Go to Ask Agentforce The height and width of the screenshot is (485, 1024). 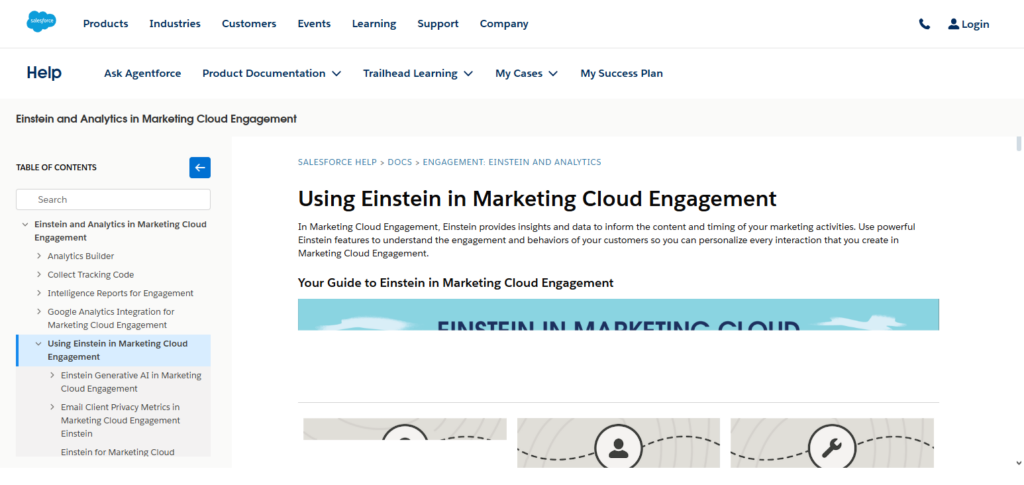tap(142, 73)
